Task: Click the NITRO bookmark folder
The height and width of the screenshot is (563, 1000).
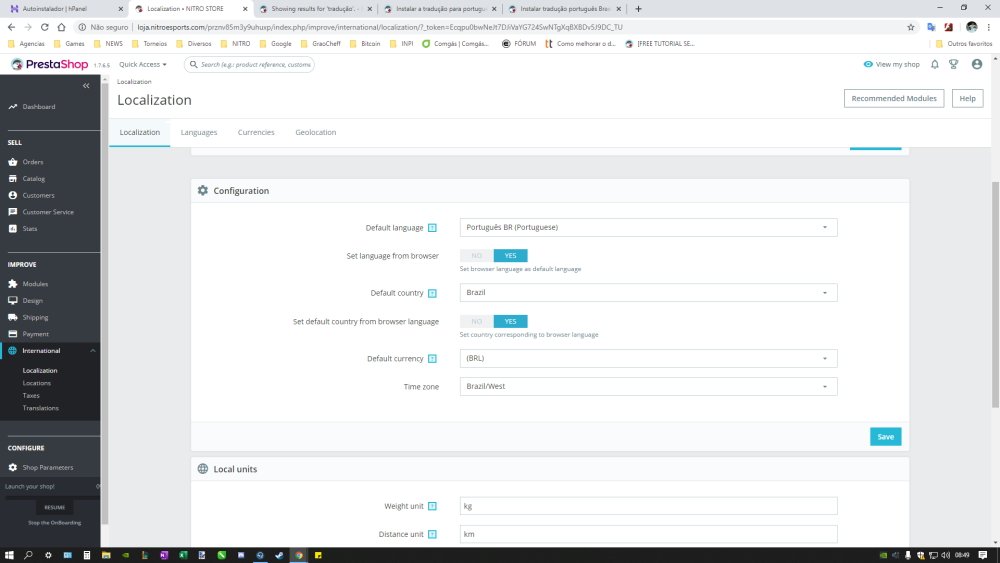Action: coord(235,43)
